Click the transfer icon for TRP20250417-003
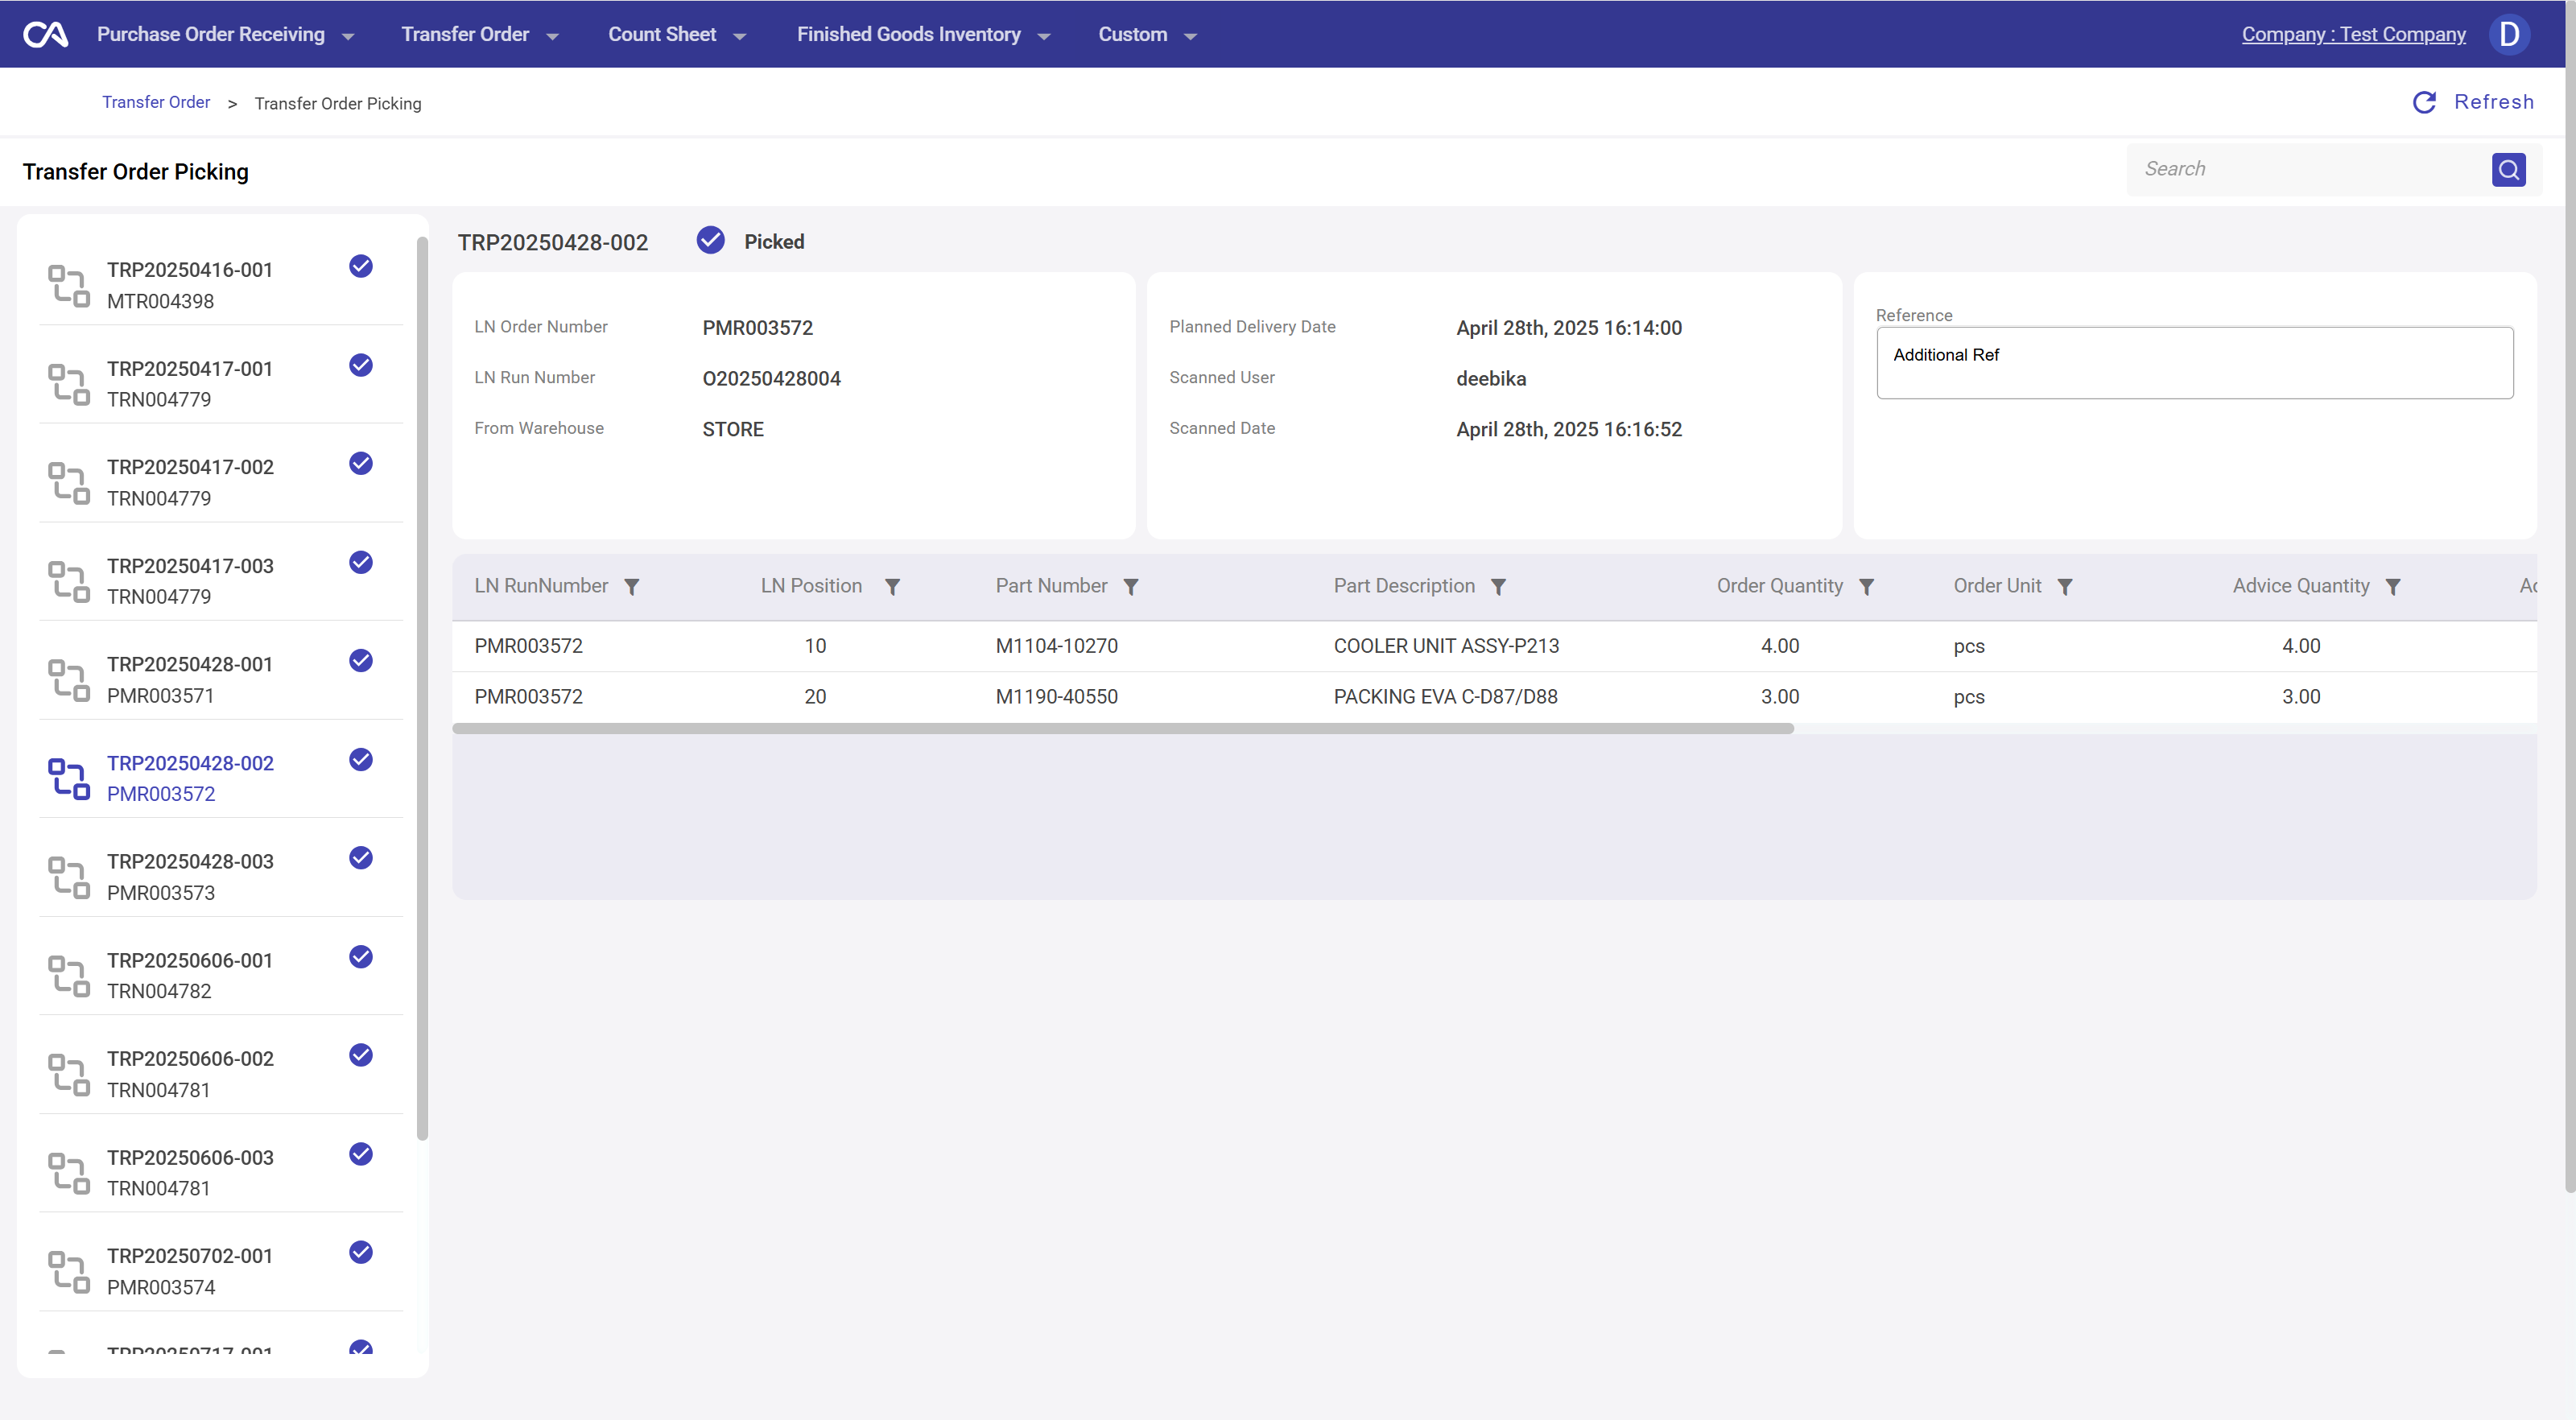2576x1420 pixels. tap(69, 581)
